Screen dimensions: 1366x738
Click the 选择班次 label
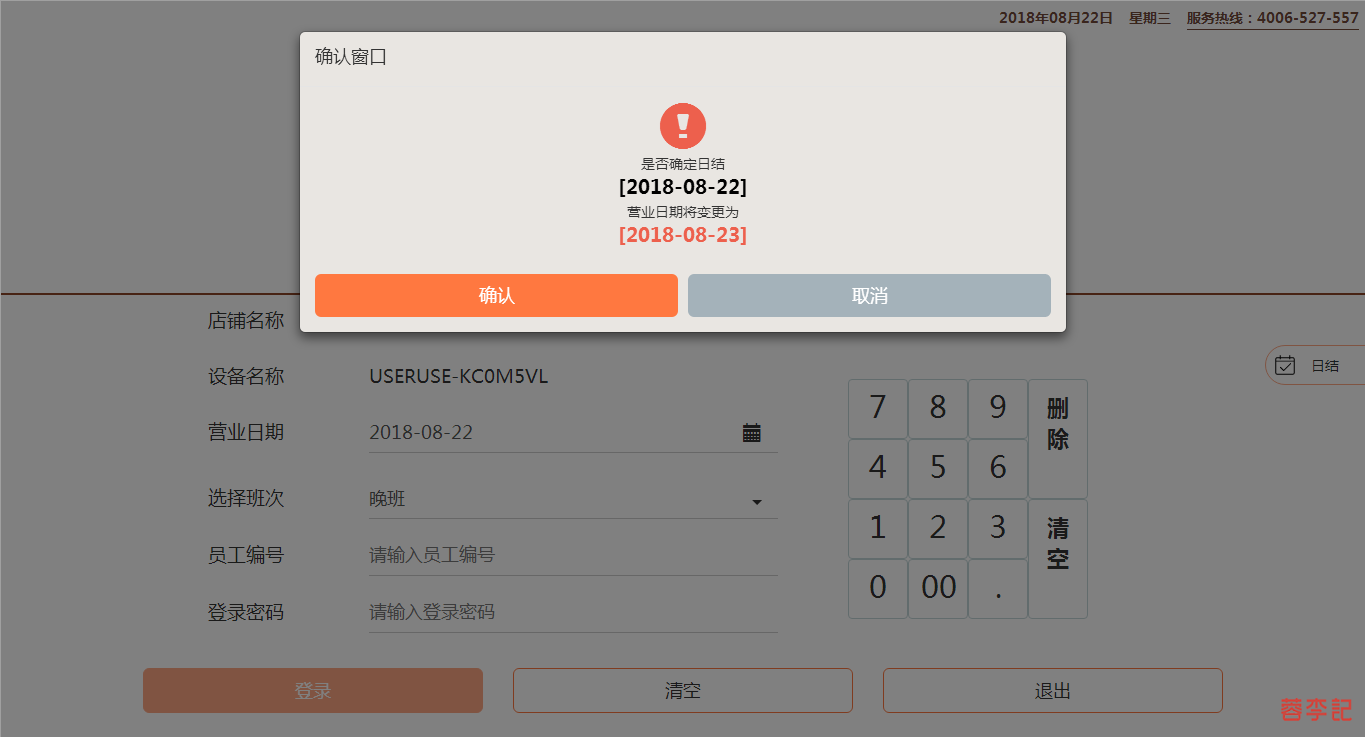246,499
